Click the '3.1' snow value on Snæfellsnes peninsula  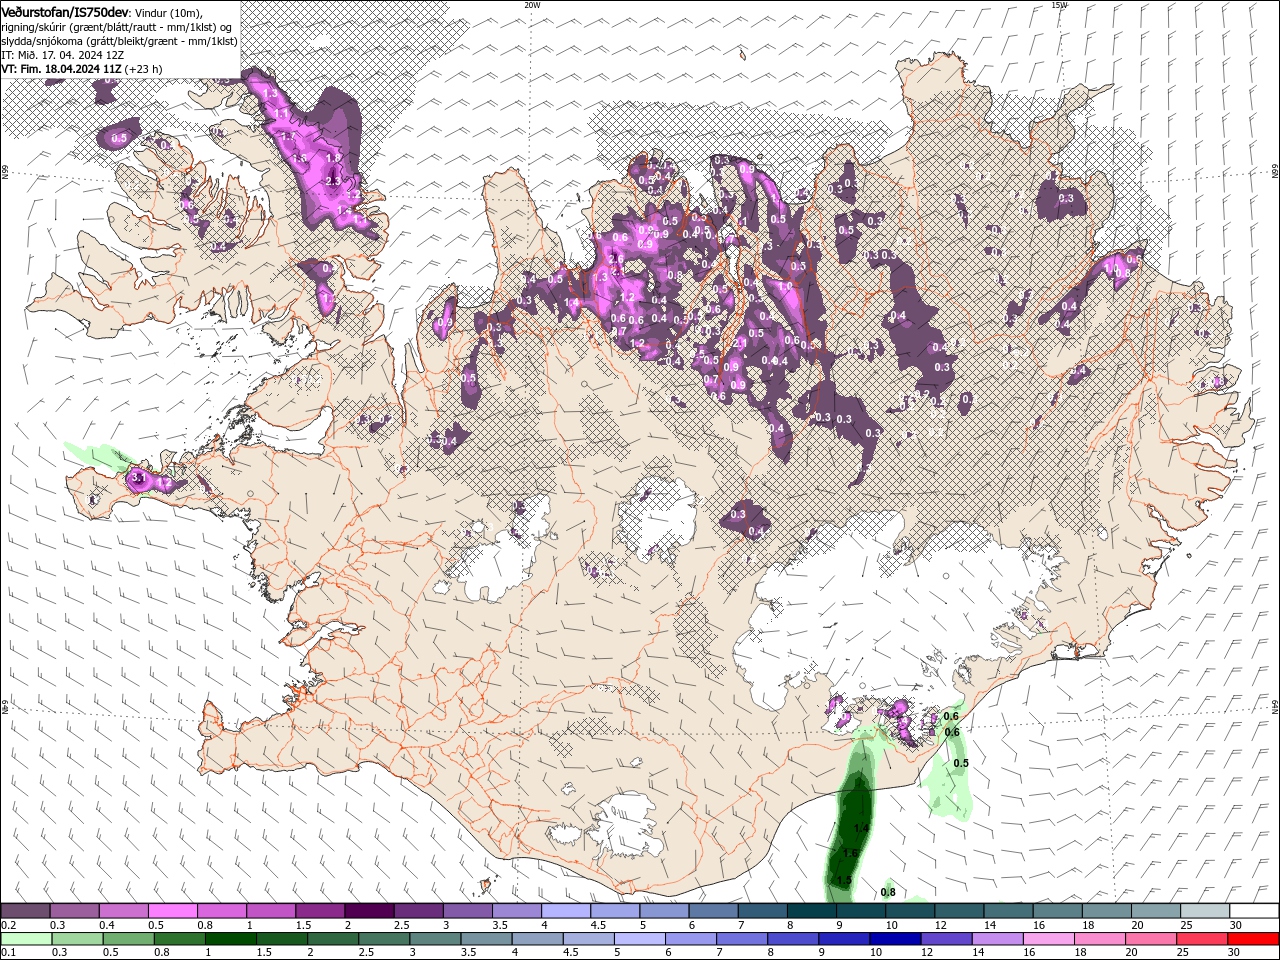click(x=139, y=480)
